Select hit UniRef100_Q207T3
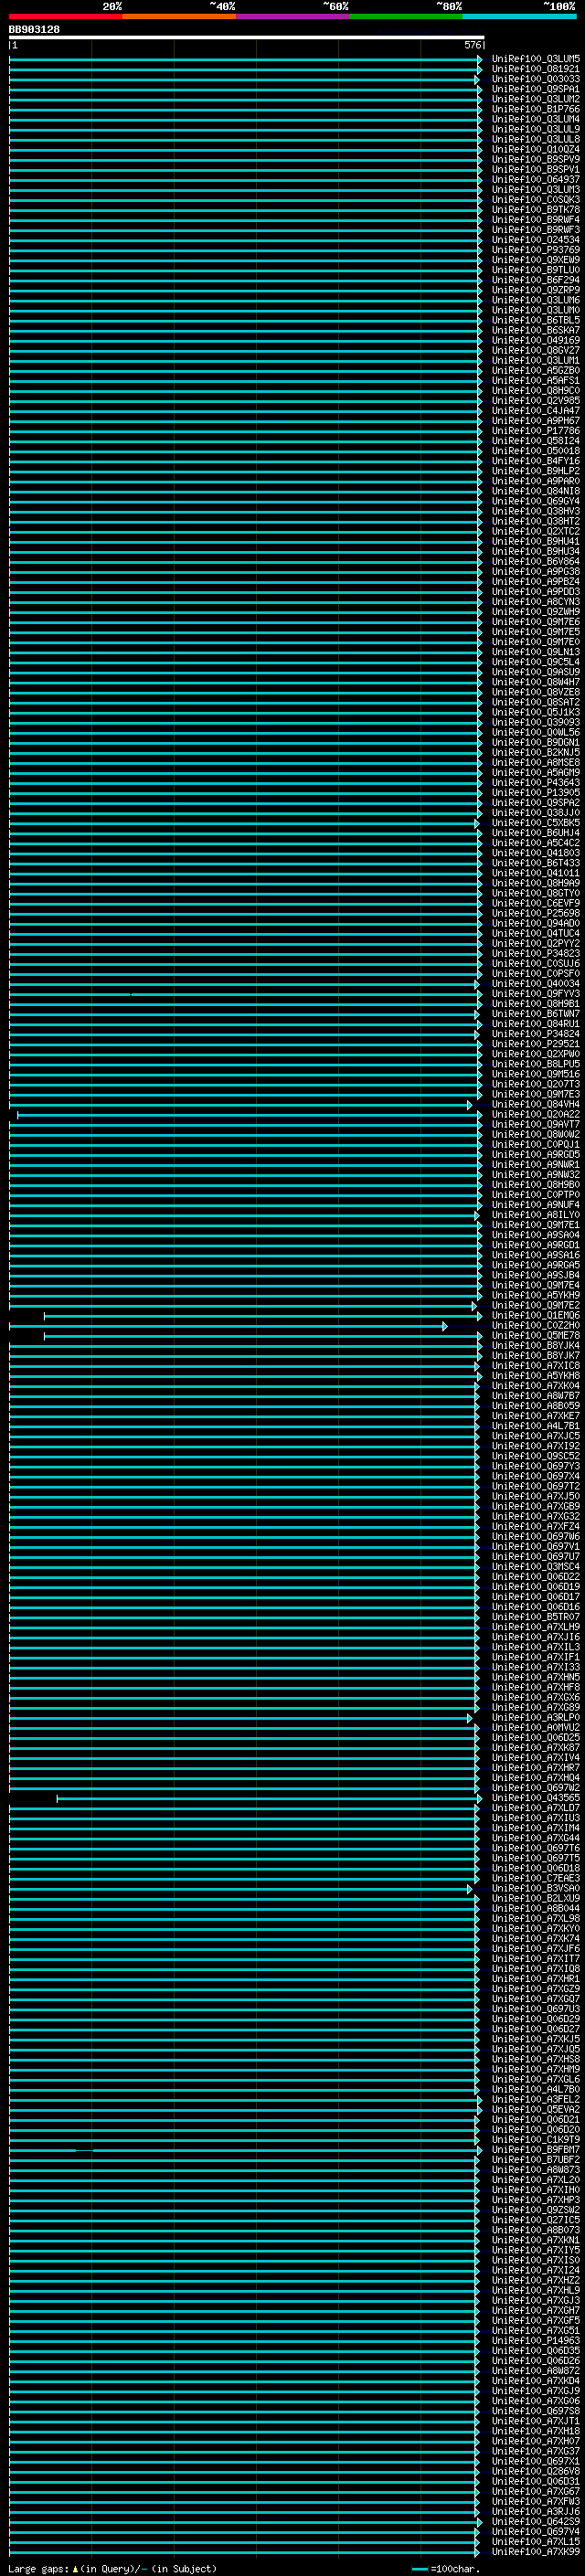Image resolution: width=585 pixels, height=2576 pixels. pyautogui.click(x=535, y=1084)
